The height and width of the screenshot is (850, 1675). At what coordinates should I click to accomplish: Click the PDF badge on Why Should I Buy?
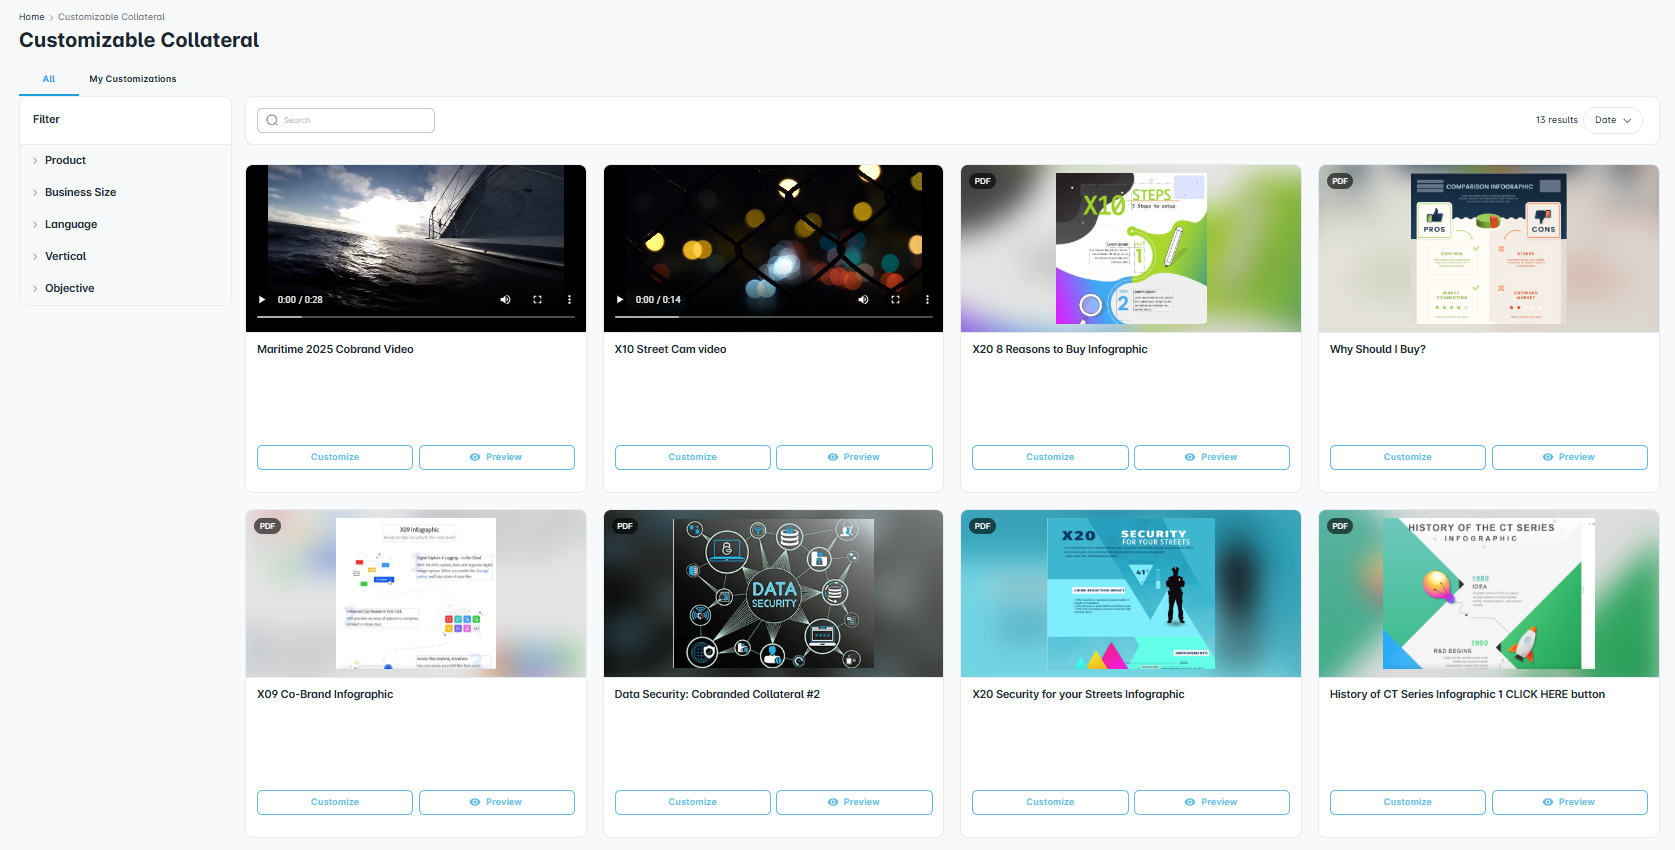[1340, 181]
